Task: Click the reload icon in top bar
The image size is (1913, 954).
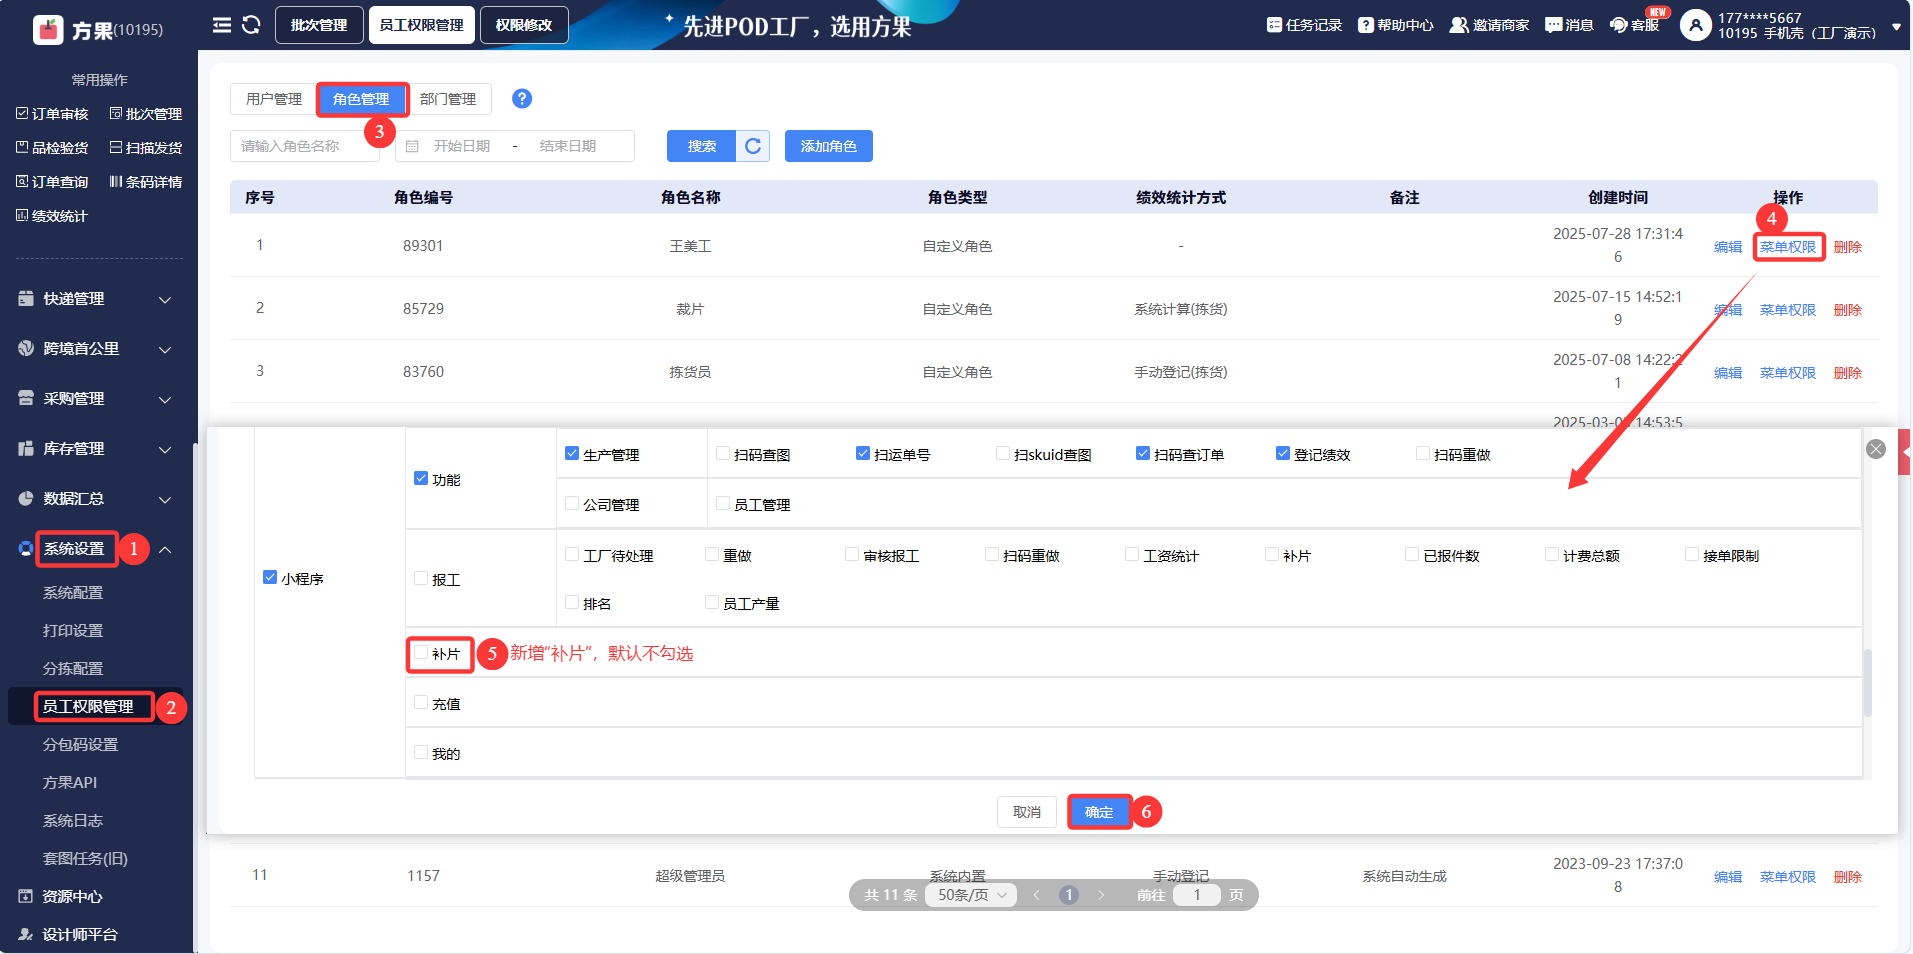Action: tap(251, 25)
